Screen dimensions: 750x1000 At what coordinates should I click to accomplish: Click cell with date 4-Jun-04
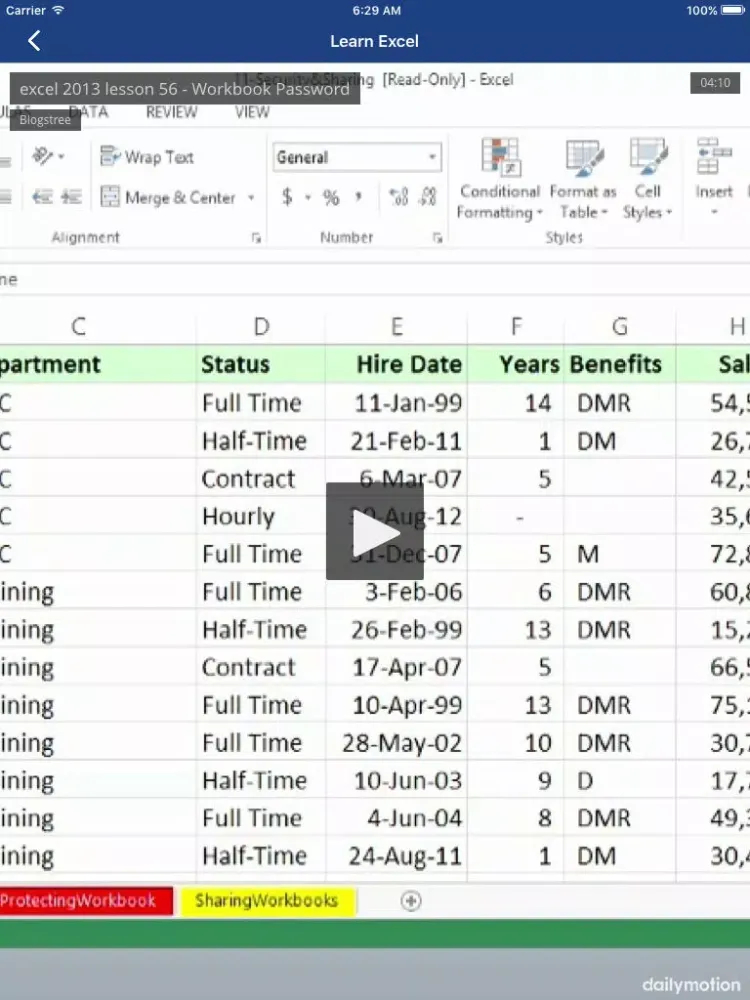tap(396, 818)
